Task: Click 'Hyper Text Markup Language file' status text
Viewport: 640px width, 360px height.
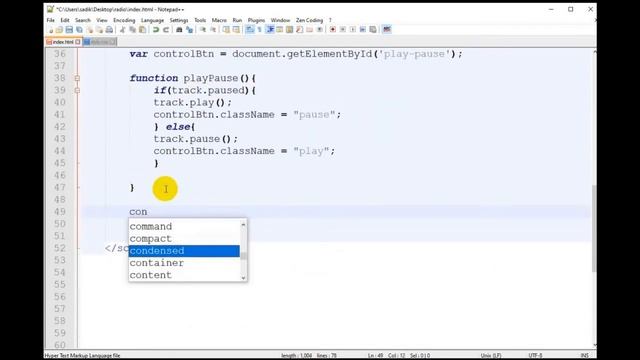Action: tap(82, 356)
